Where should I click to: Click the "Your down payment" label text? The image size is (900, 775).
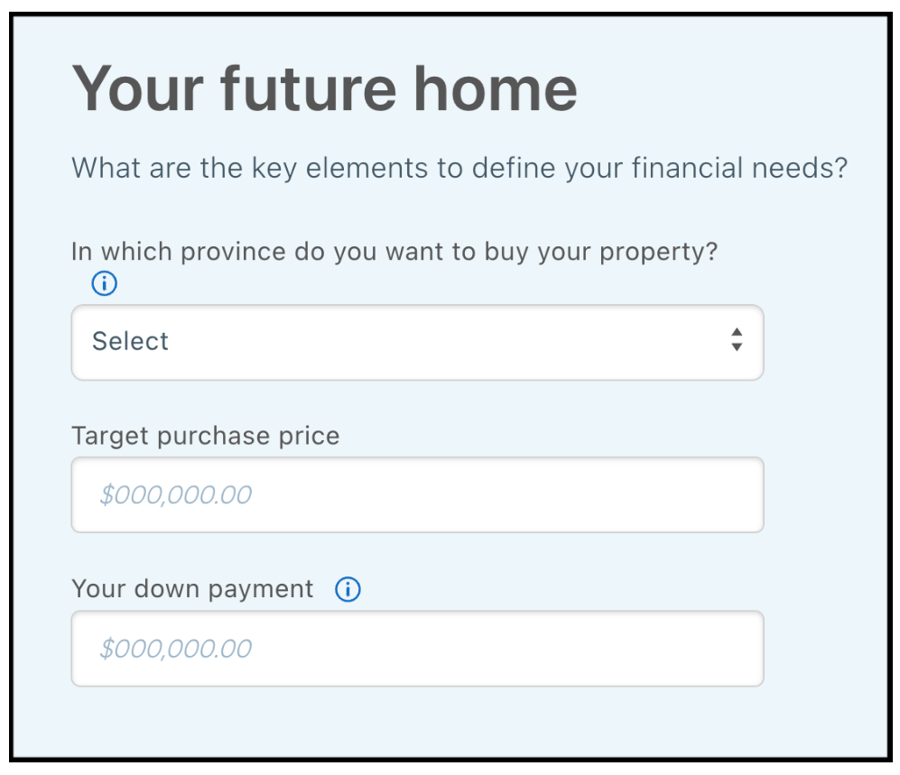(x=192, y=589)
